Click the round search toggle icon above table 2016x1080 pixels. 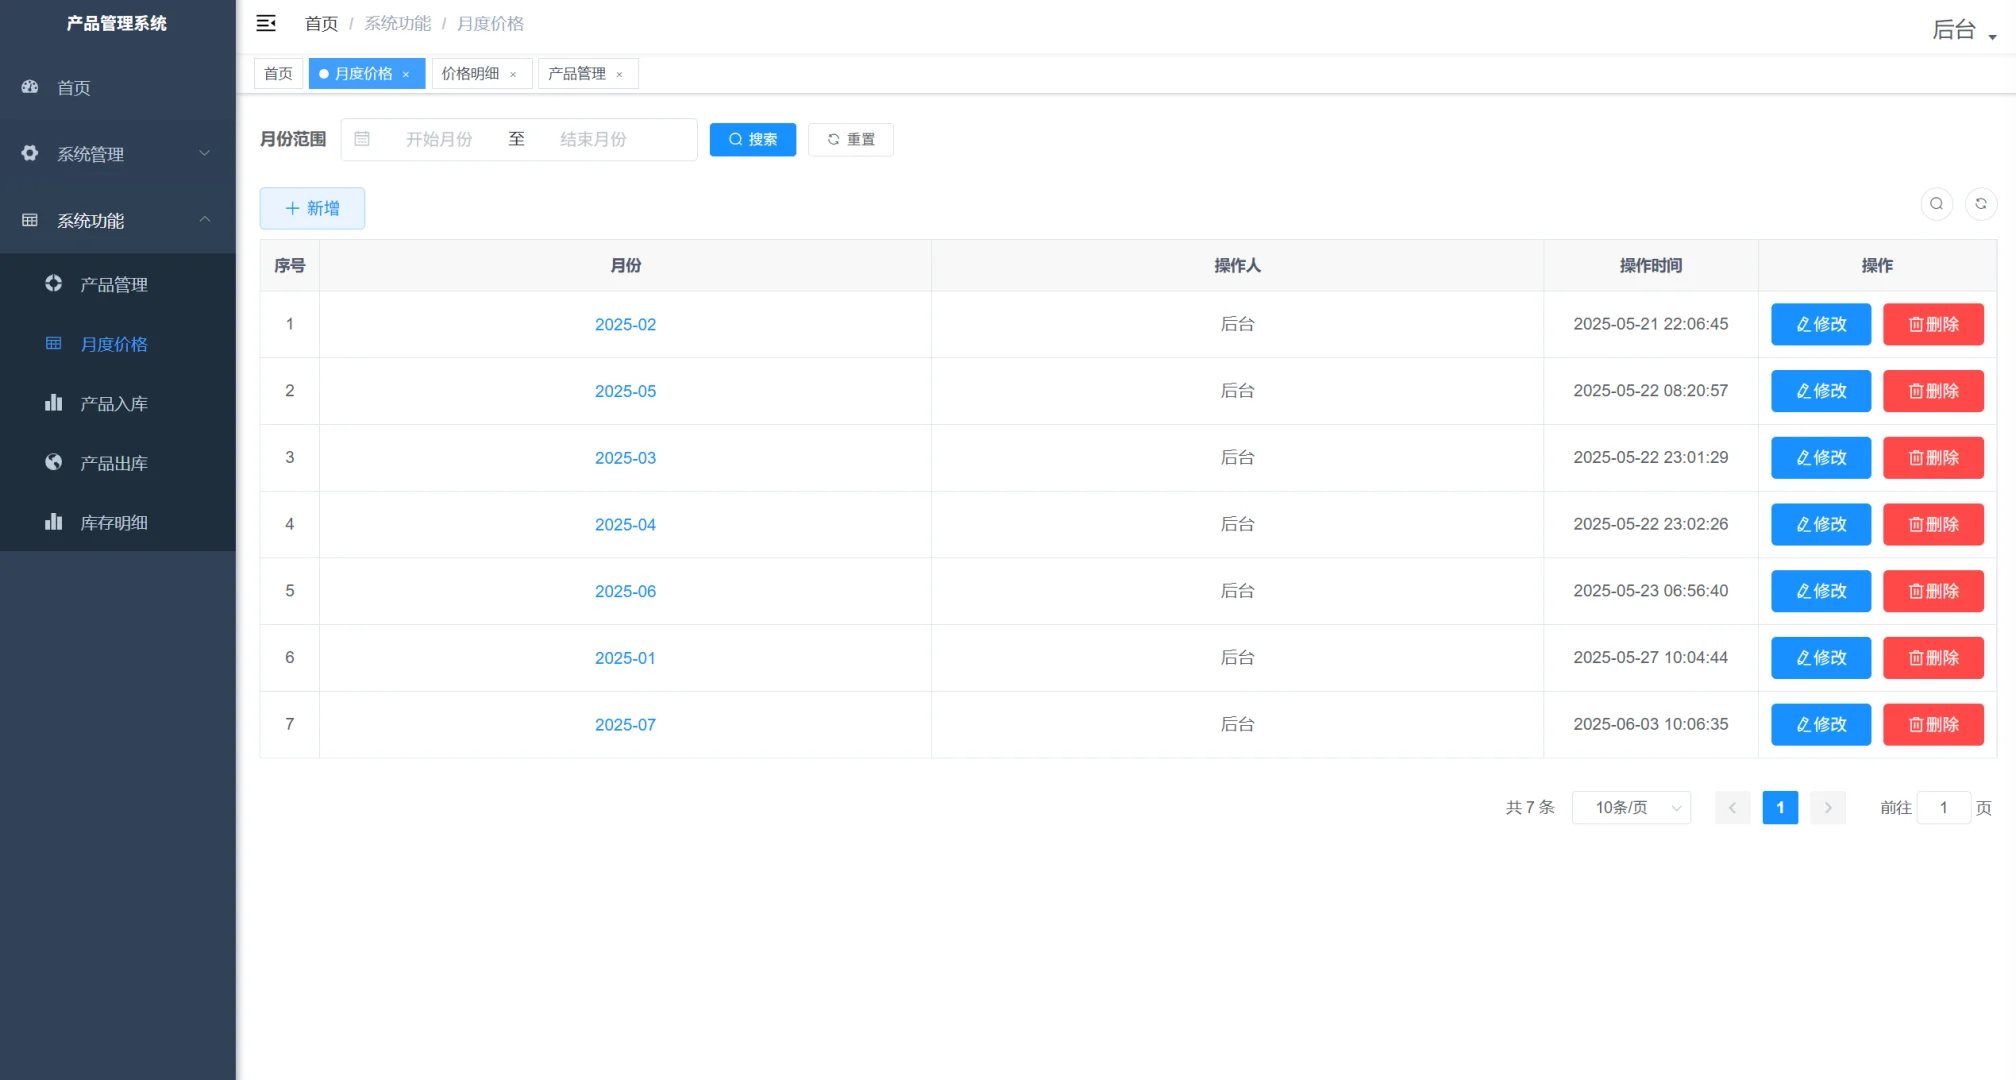(x=1936, y=204)
